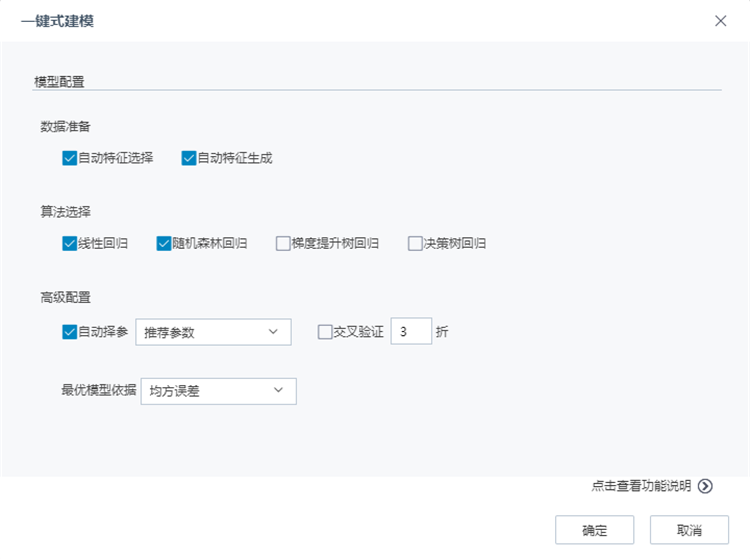Screen dimensions: 750x559
Task: Enable 梯度提升树回归 algorithm
Action: coord(283,243)
